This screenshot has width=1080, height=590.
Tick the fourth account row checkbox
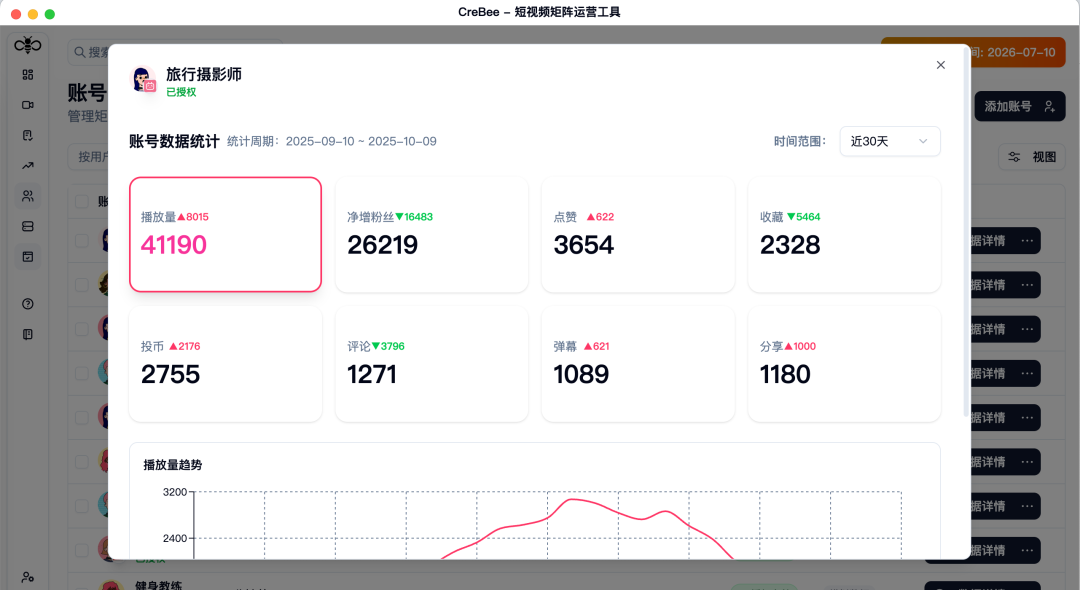click(82, 373)
